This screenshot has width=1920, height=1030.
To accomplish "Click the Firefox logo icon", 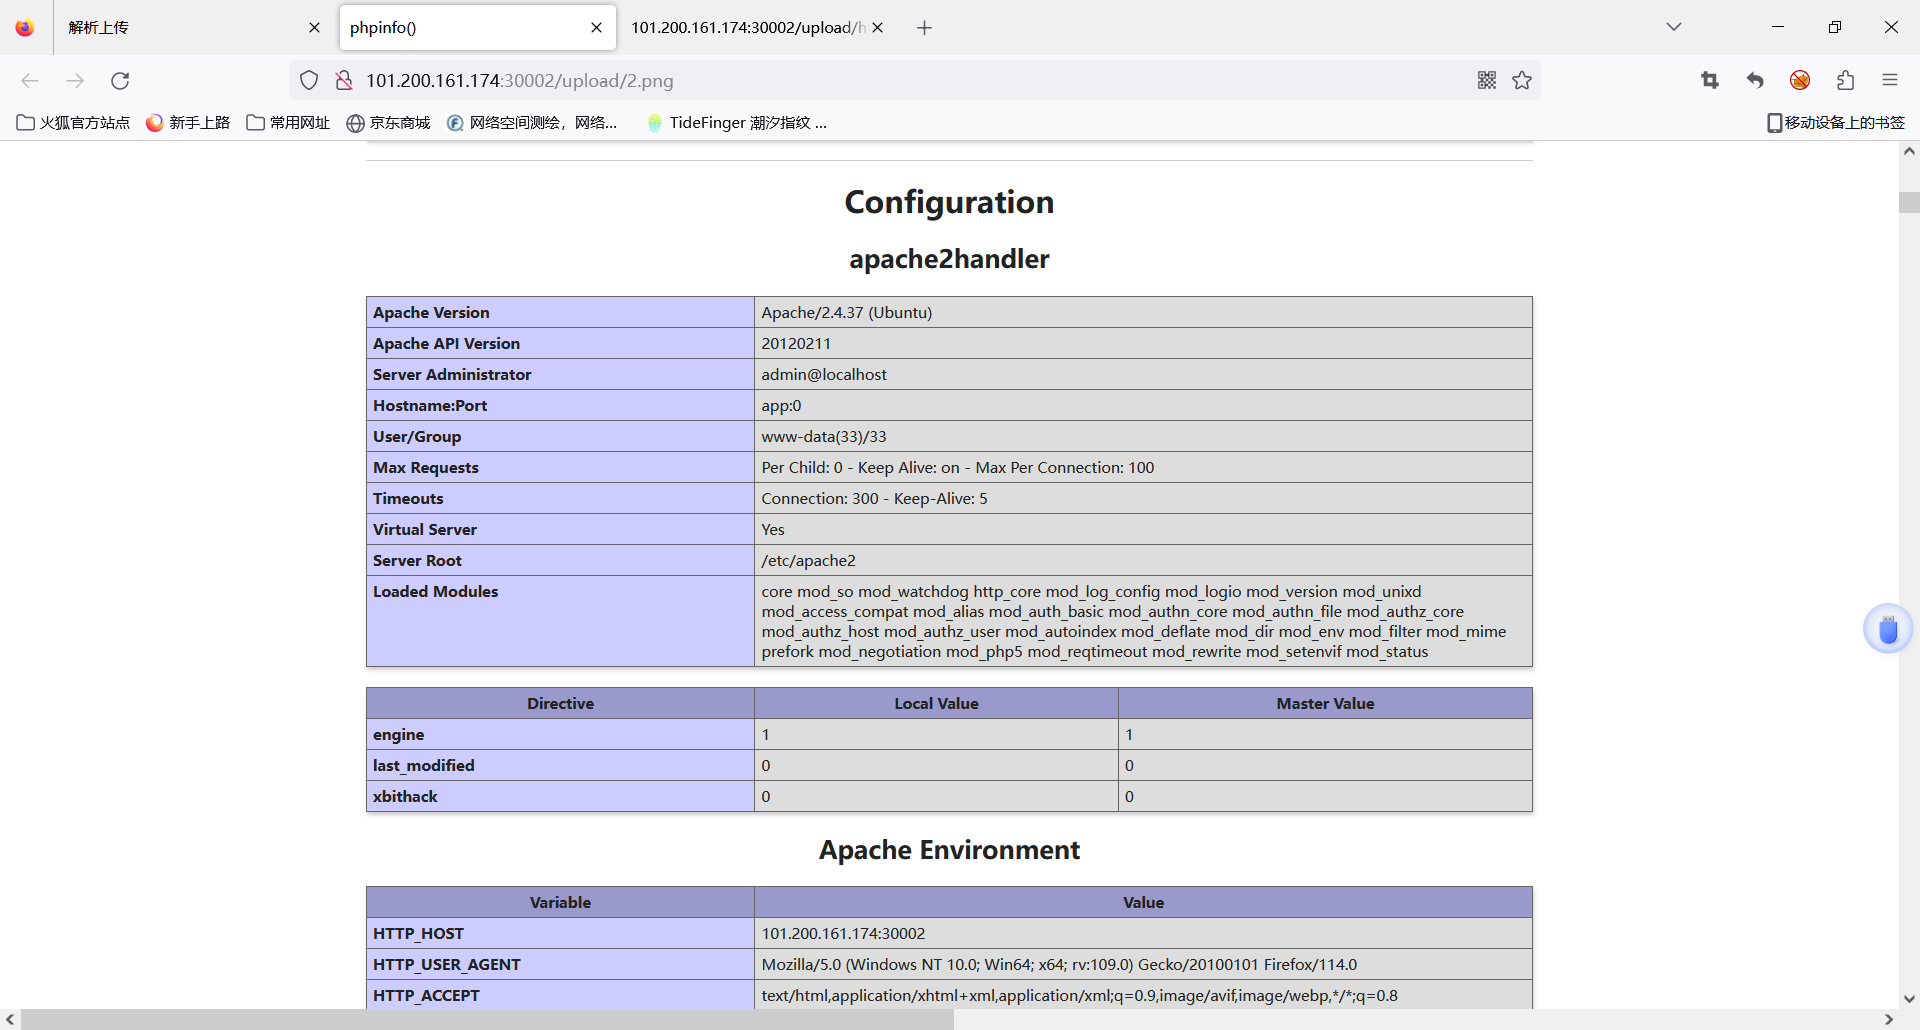I will [25, 27].
